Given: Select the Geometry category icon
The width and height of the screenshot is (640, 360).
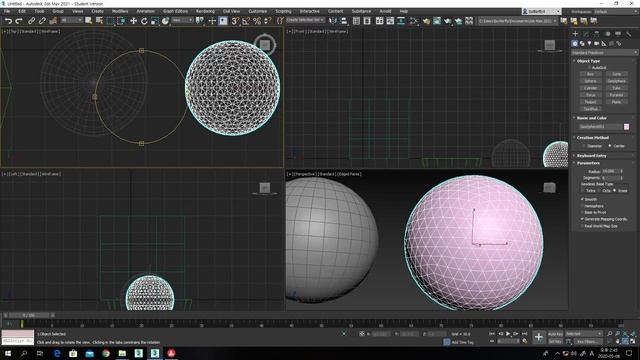Looking at the screenshot, I should [575, 43].
